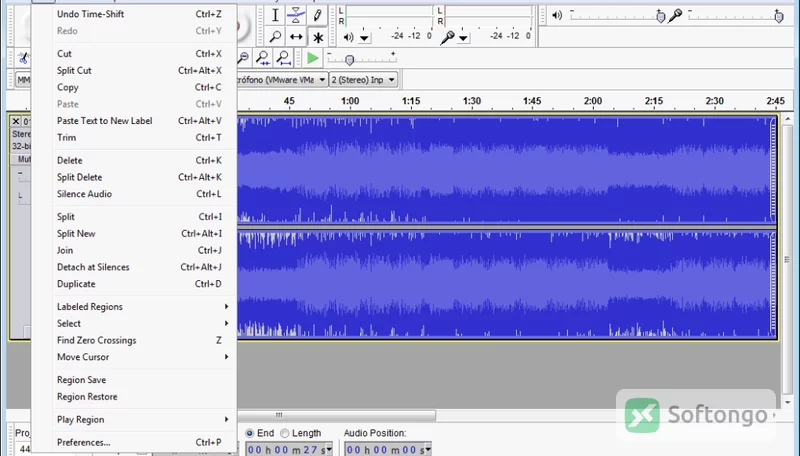Click the 1:00 mark on timeline ruler
The height and width of the screenshot is (456, 800).
(x=350, y=101)
